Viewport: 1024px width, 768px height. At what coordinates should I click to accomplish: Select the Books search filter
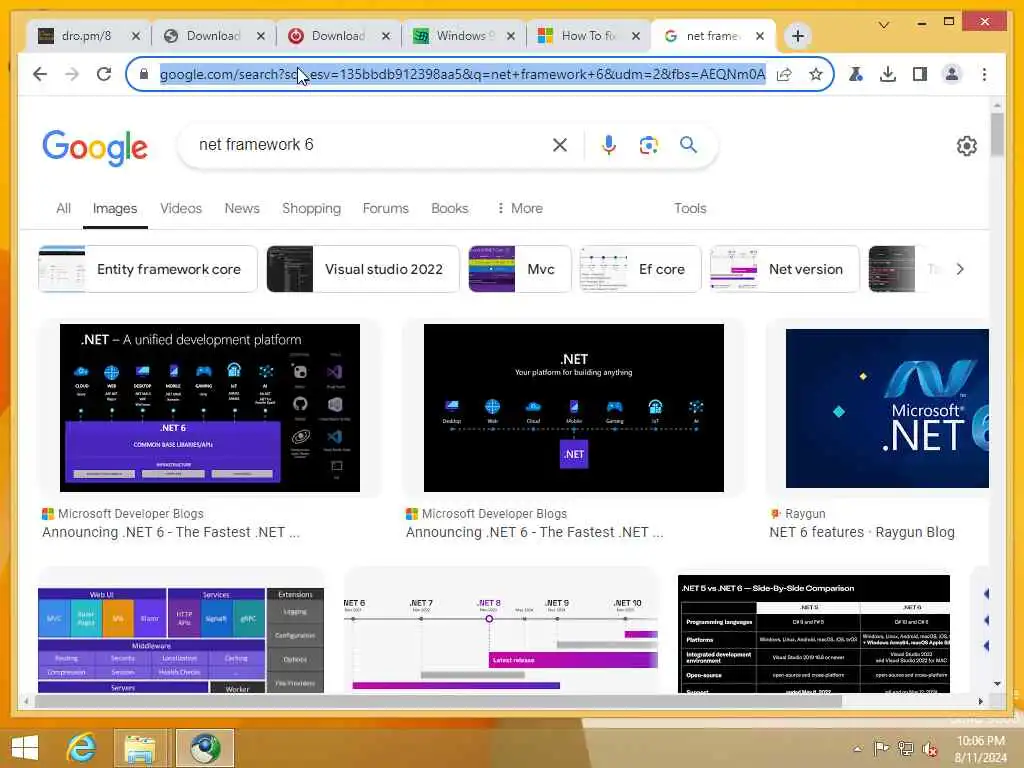[449, 208]
